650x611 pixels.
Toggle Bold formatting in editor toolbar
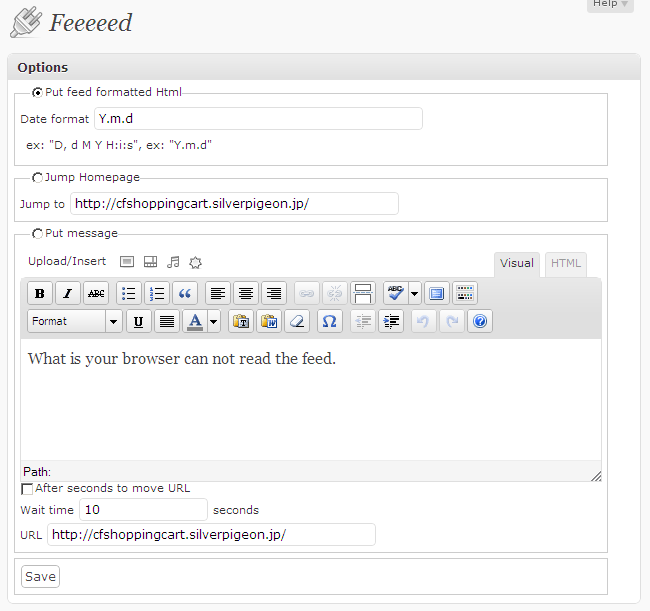[40, 293]
